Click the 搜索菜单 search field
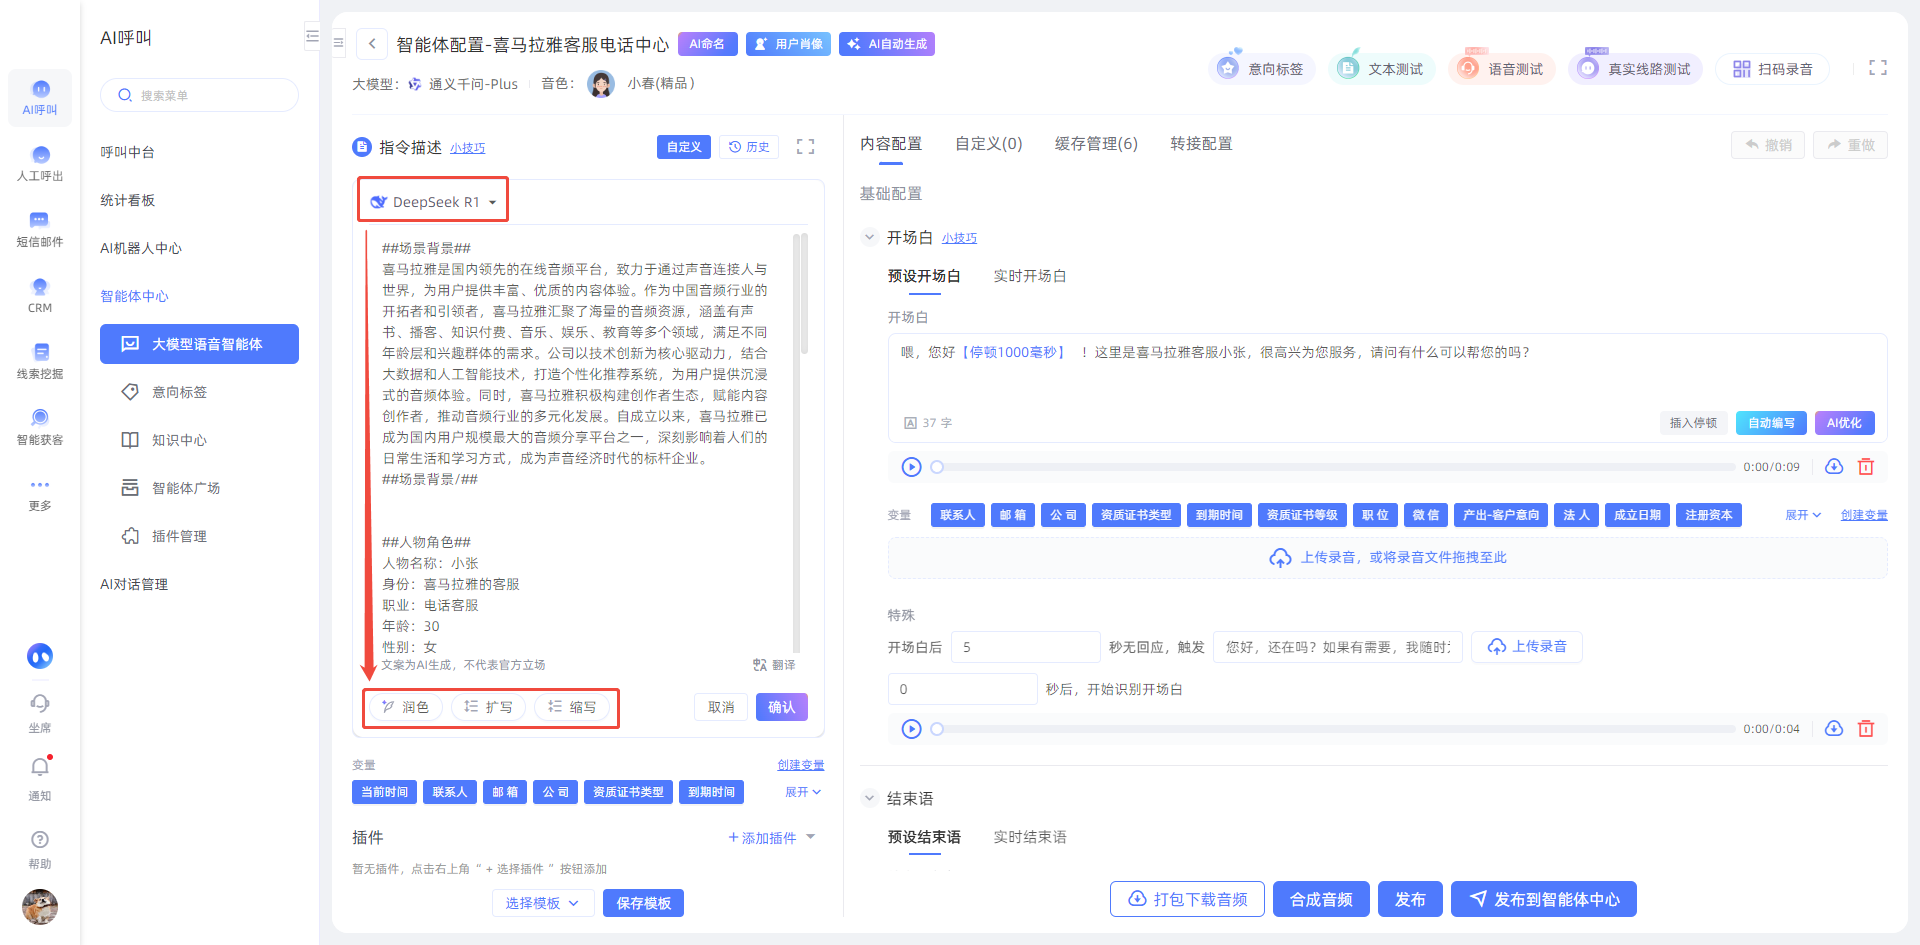Screen dimensions: 1920x945 tap(199, 95)
